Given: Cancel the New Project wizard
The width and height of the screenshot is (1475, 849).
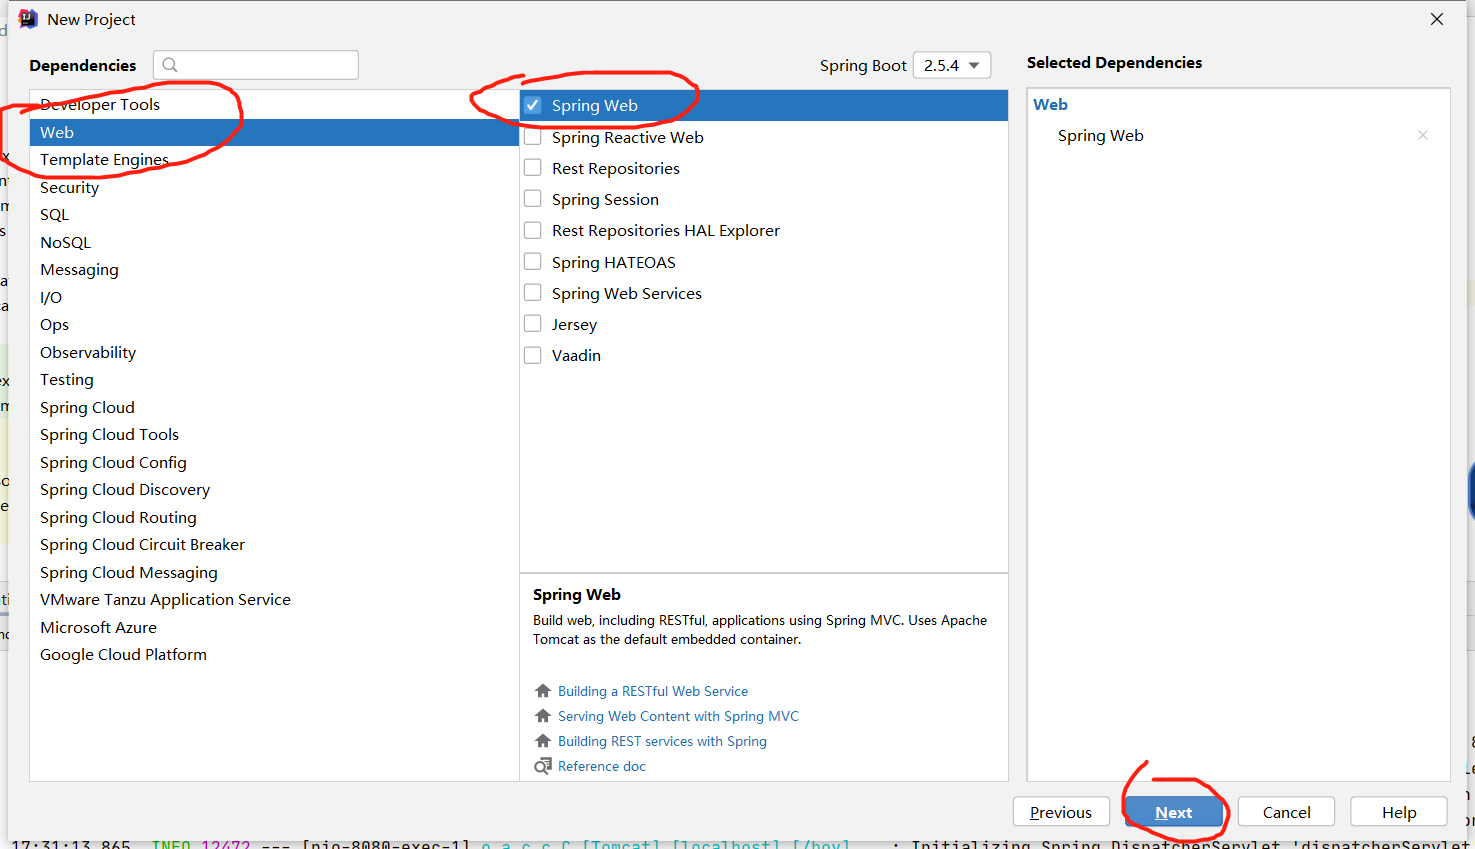Looking at the screenshot, I should [x=1286, y=812].
